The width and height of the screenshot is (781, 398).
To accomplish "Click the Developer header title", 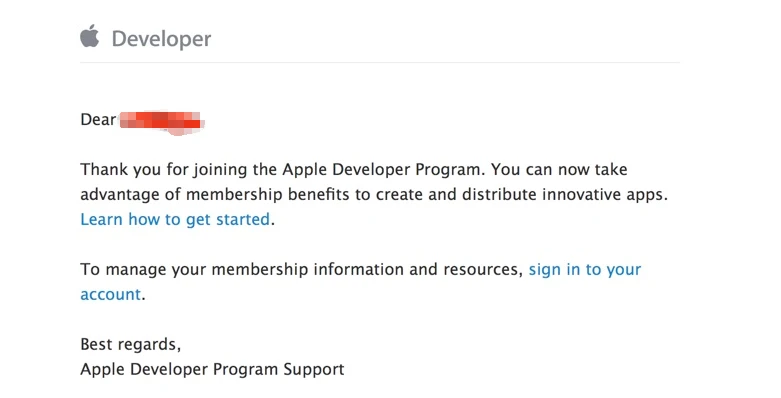I will click(161, 39).
